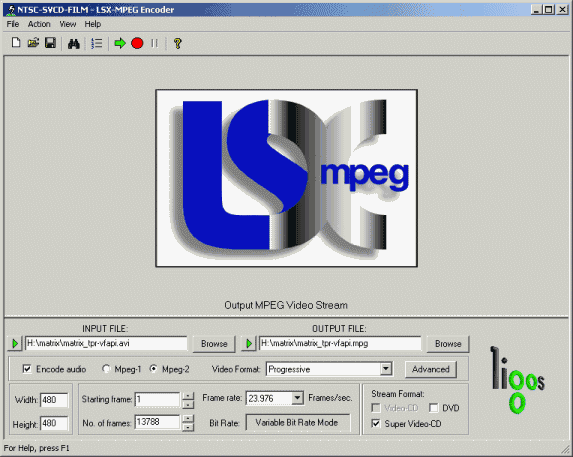The width and height of the screenshot is (573, 457).
Task: Click the pause bars toolbar icon
Action: coord(155,43)
